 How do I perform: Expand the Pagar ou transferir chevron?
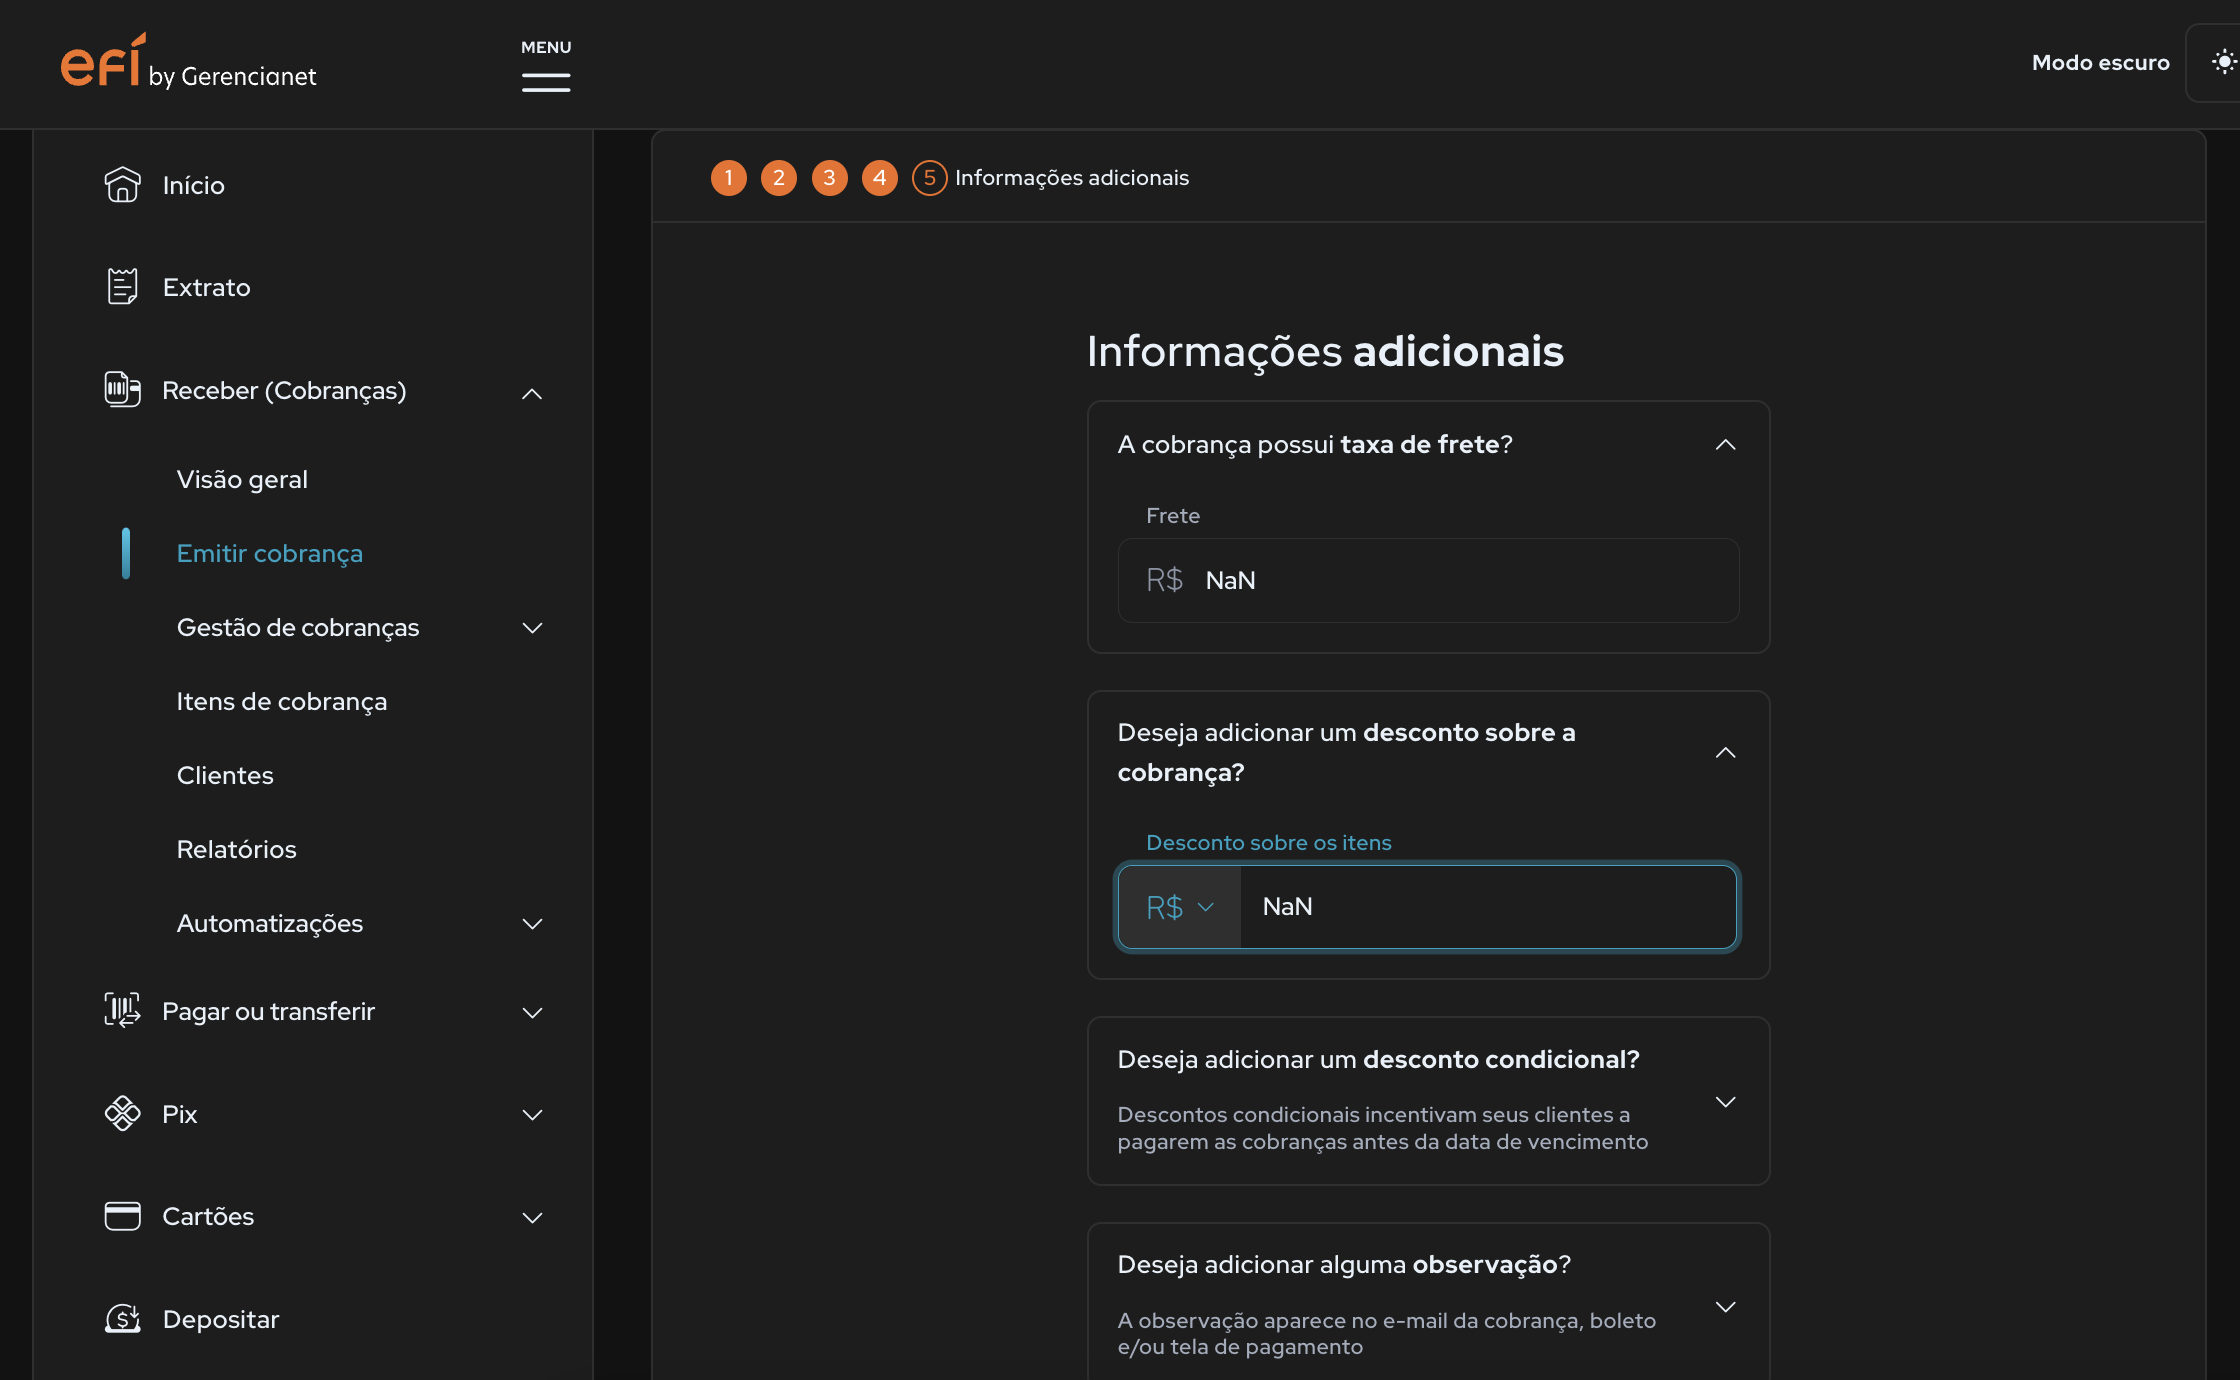tap(532, 1012)
